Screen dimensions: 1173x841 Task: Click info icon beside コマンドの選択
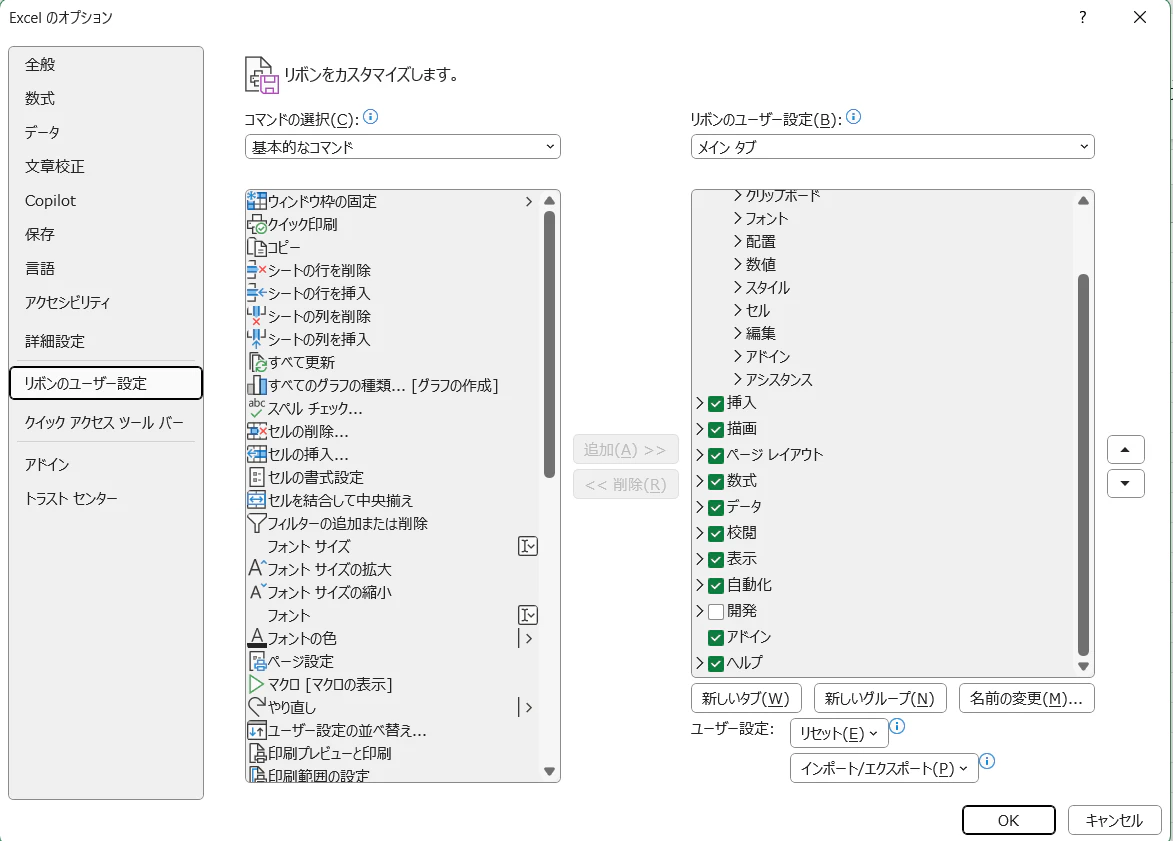click(370, 117)
